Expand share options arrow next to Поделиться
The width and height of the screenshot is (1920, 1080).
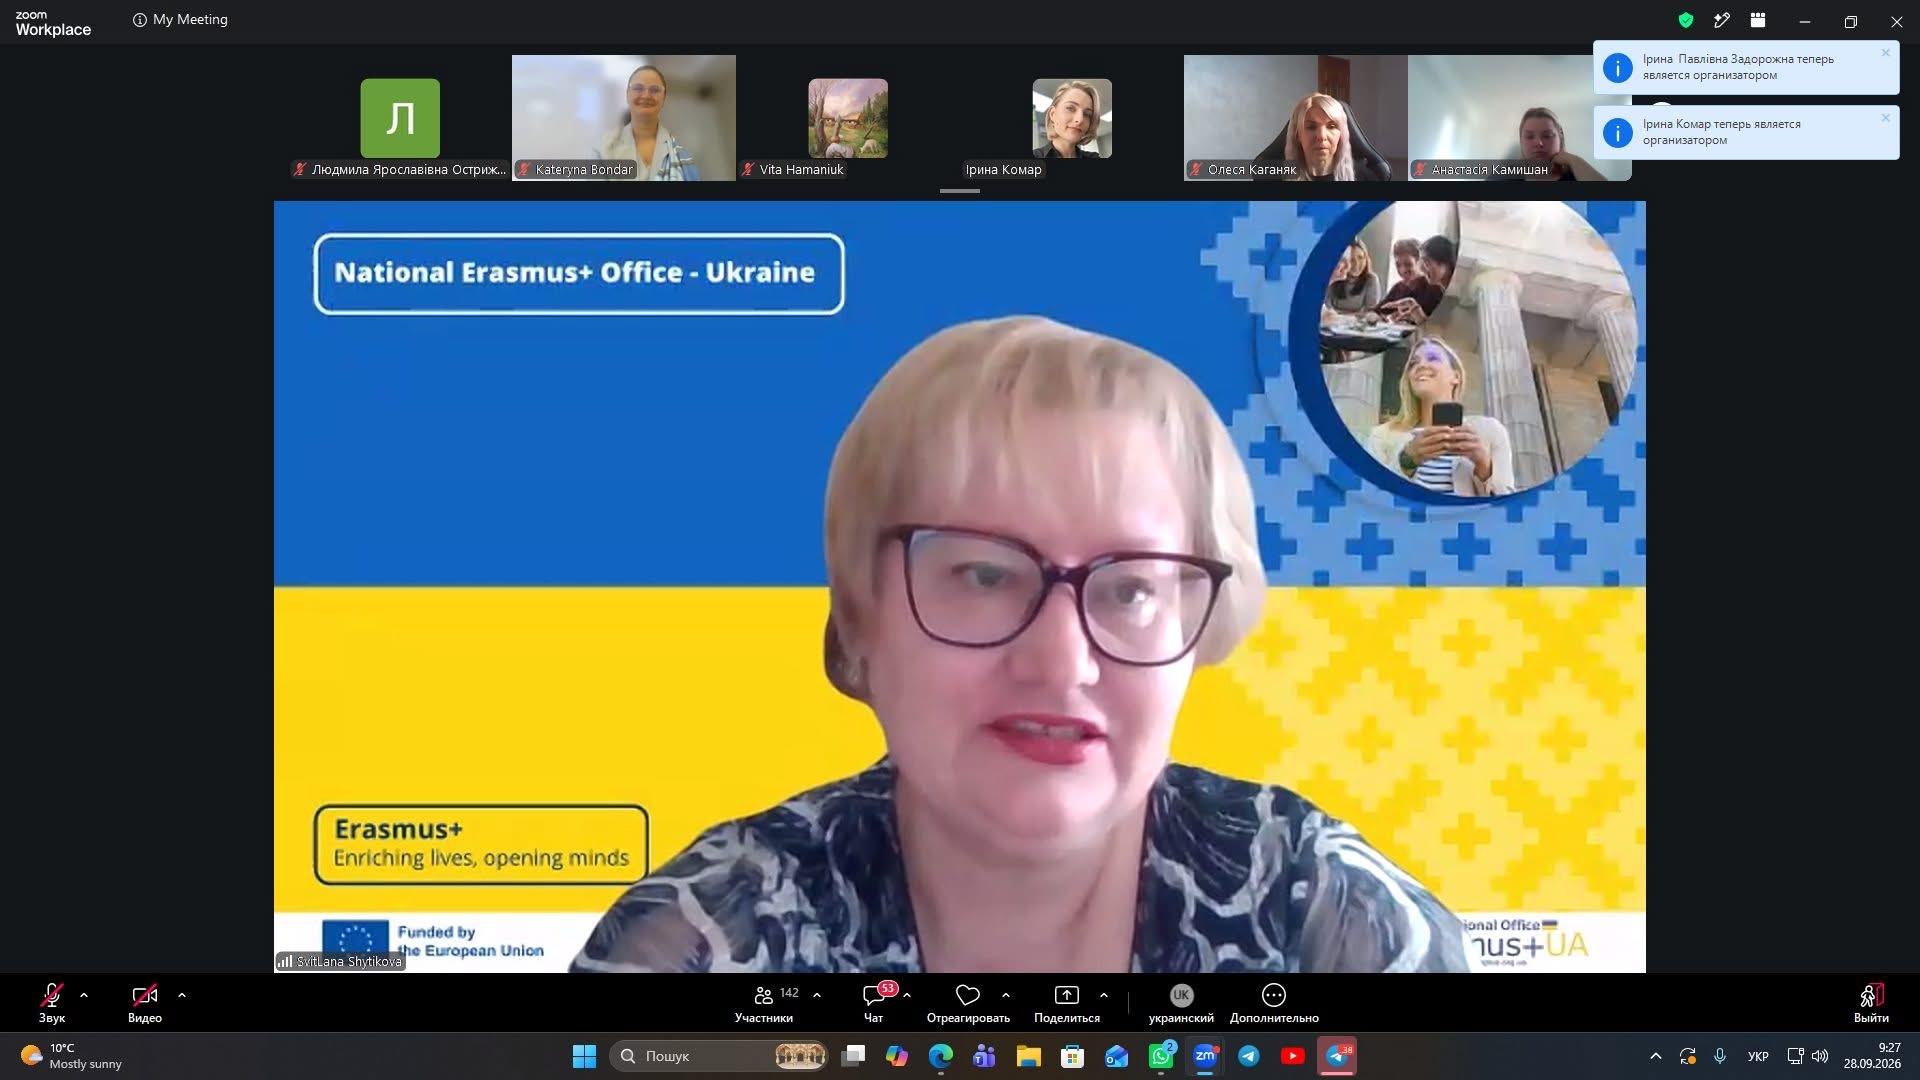[1104, 995]
